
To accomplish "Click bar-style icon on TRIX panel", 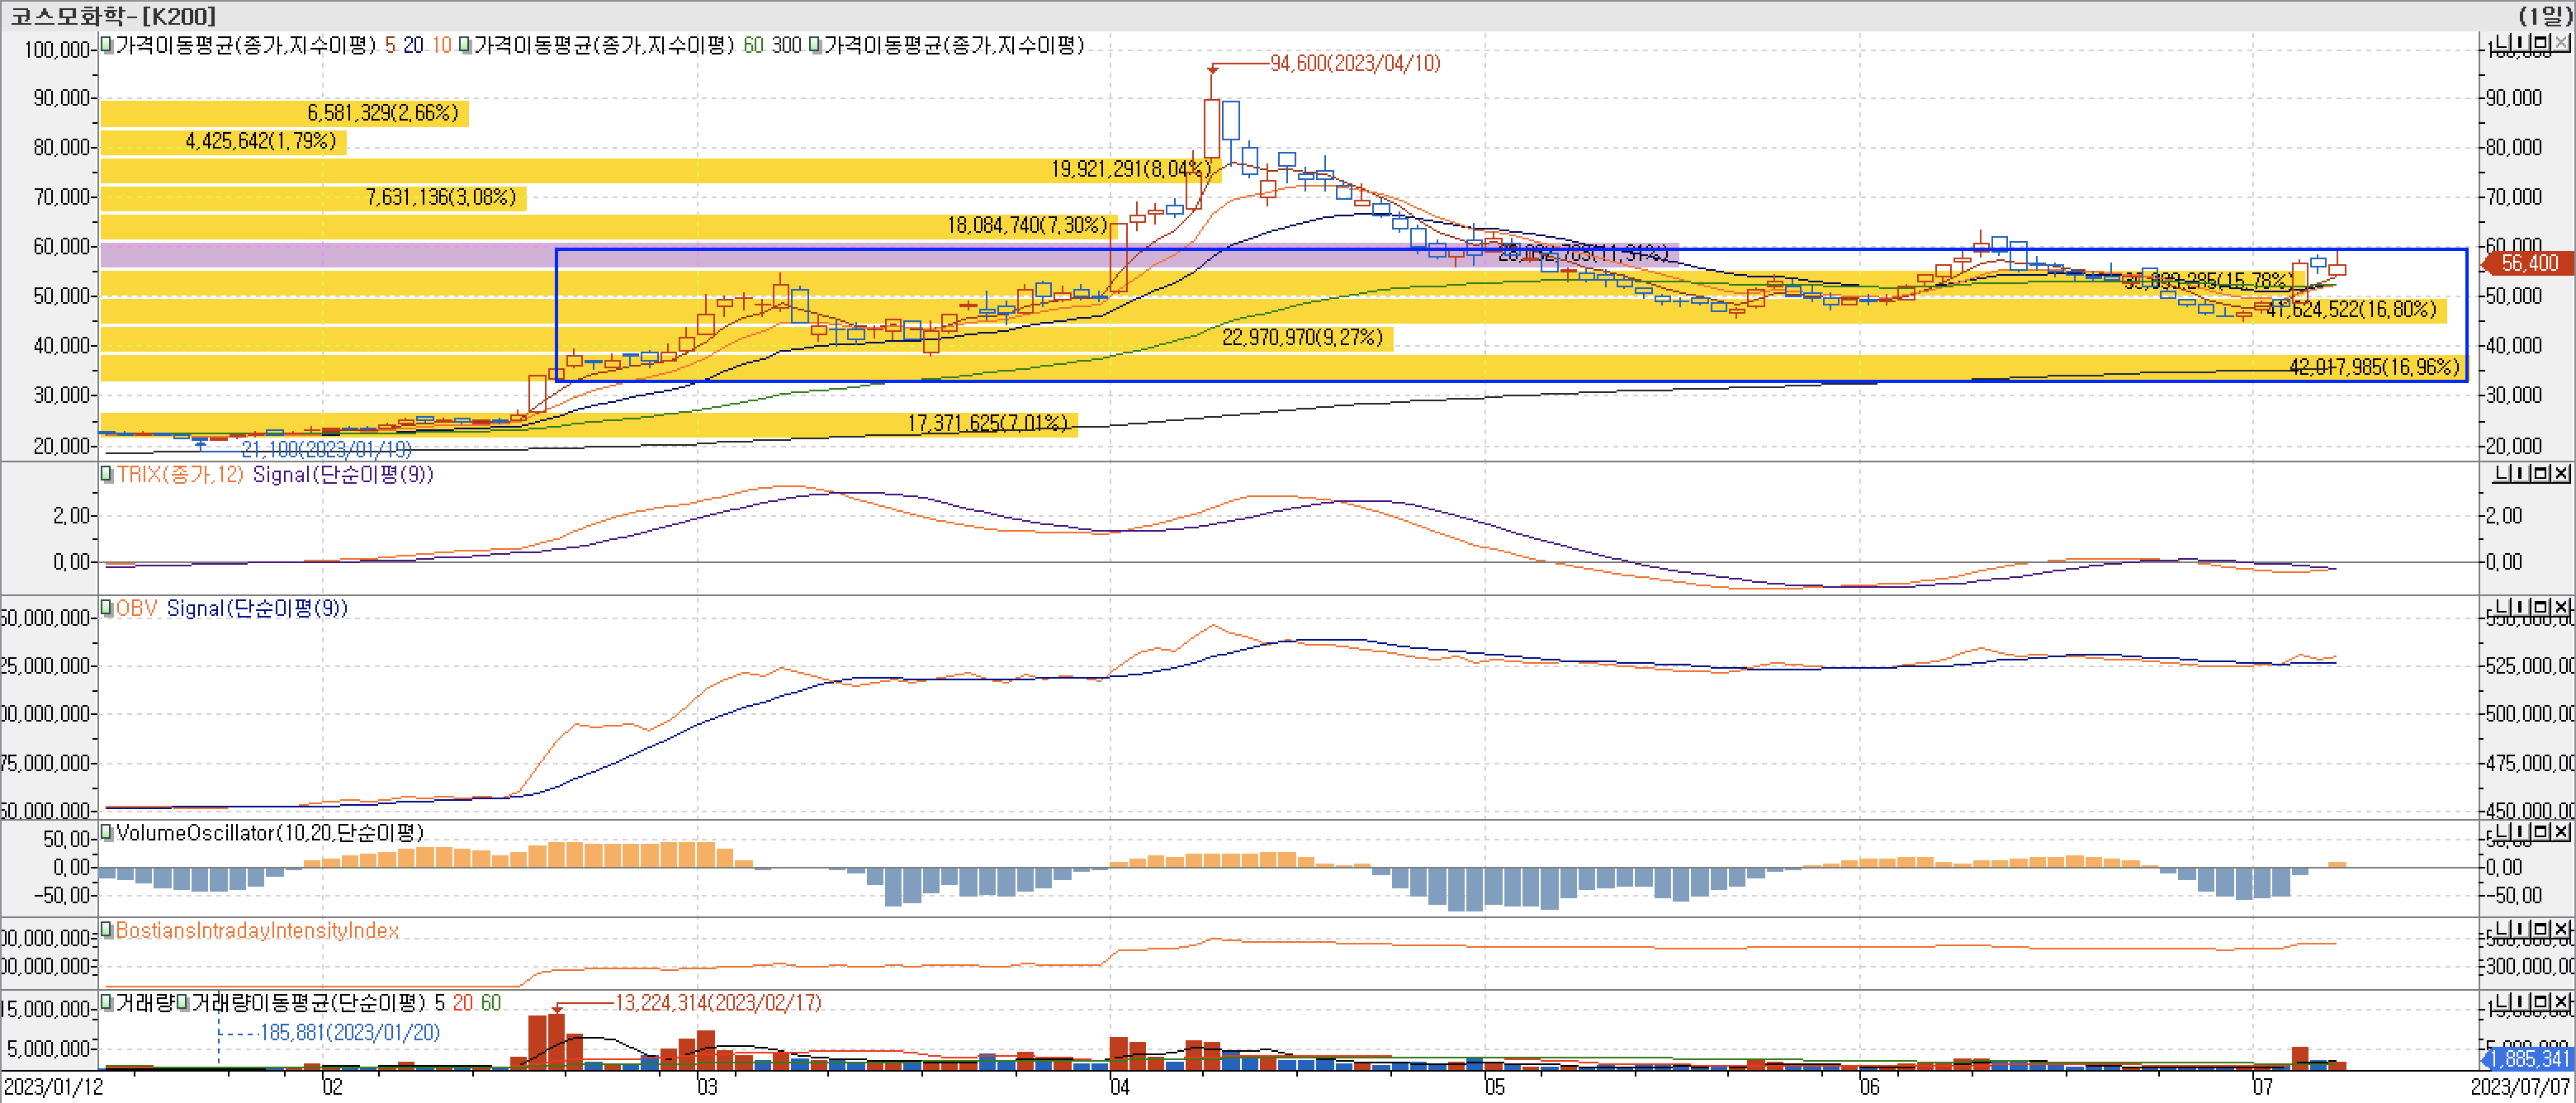I will pos(2520,473).
